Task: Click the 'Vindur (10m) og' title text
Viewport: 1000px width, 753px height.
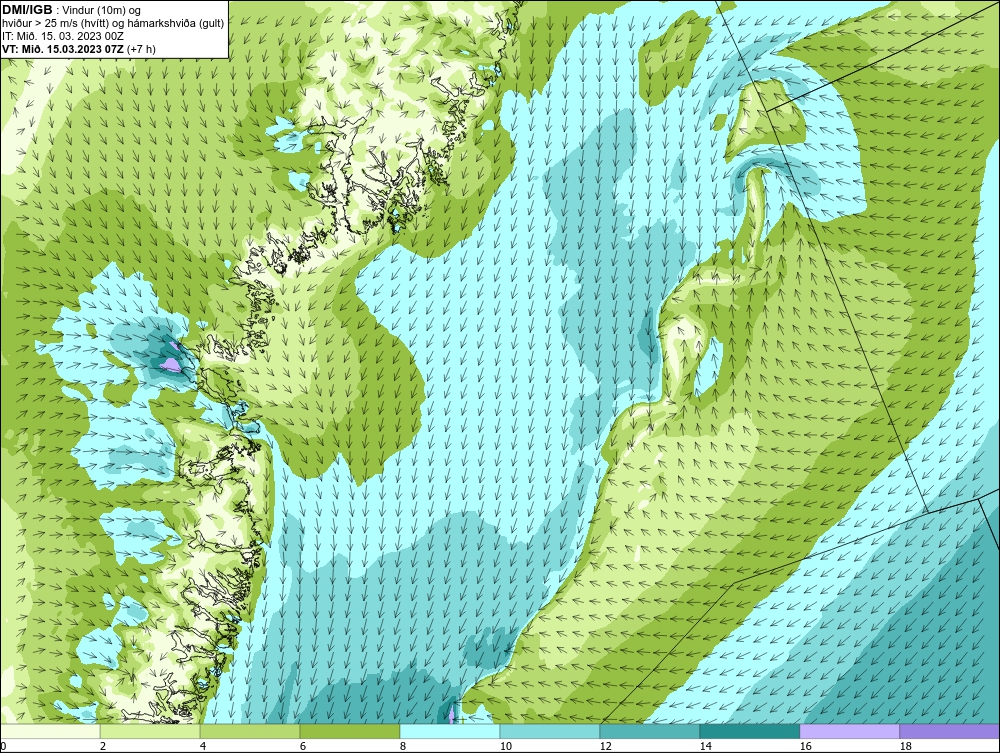Action: click(x=101, y=11)
